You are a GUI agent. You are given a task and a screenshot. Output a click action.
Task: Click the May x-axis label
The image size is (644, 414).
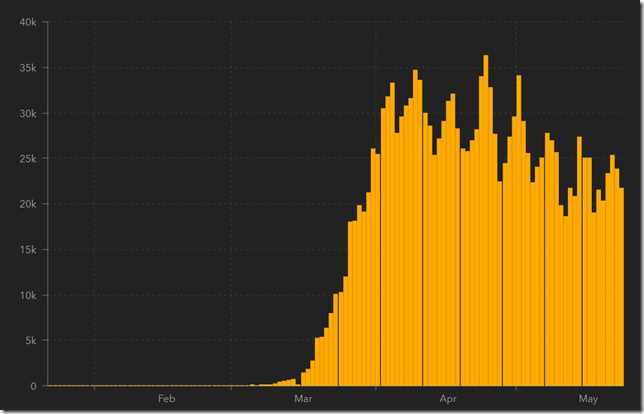tap(588, 398)
